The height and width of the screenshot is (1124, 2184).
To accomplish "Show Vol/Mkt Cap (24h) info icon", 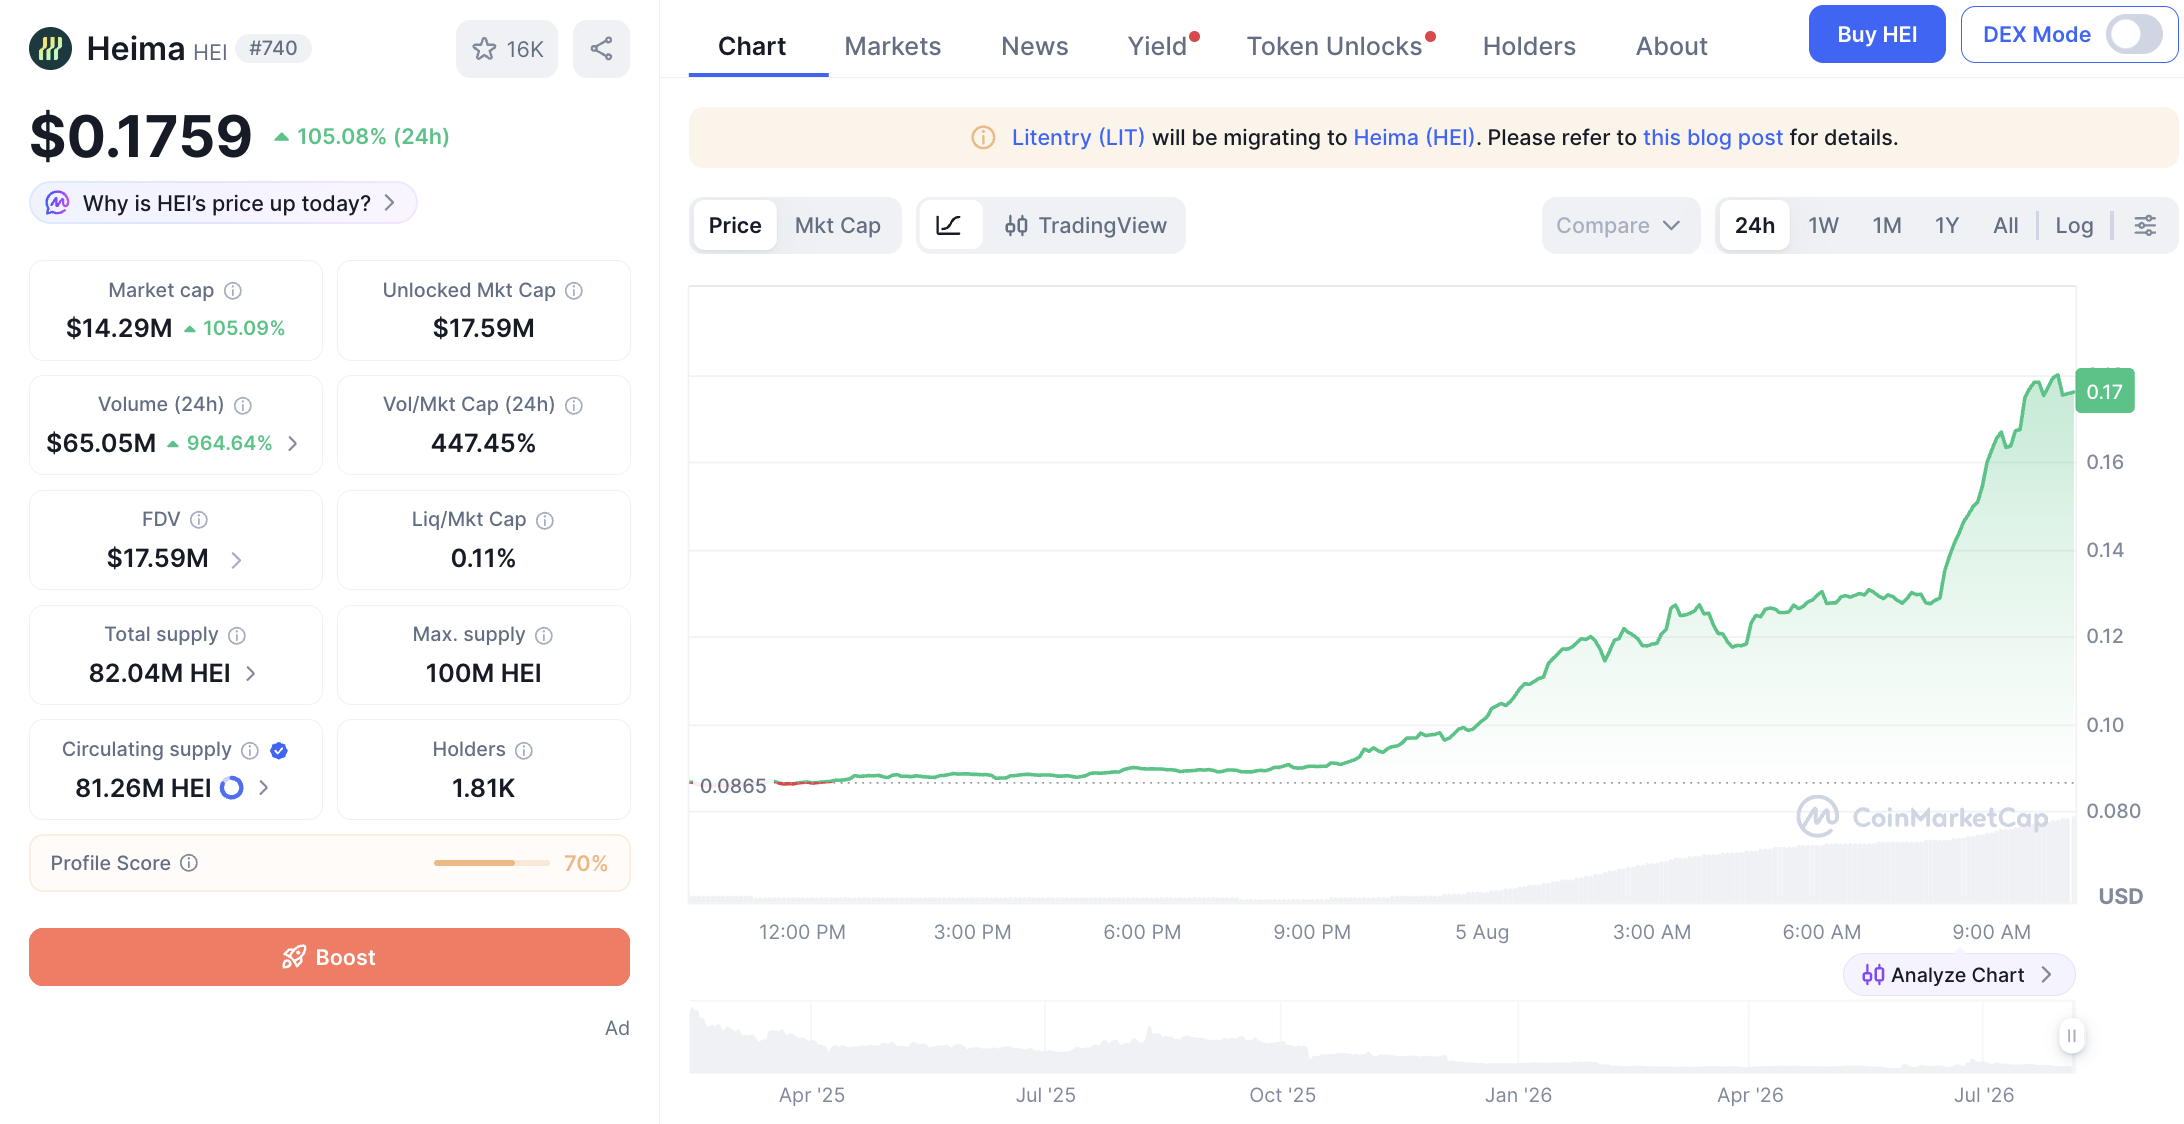I will tap(574, 405).
